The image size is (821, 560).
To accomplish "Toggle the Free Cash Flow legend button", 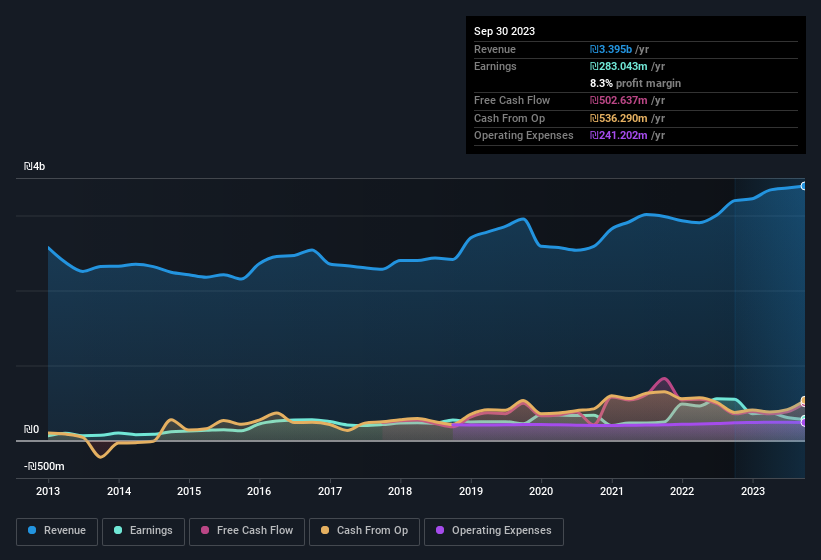I will [x=247, y=531].
